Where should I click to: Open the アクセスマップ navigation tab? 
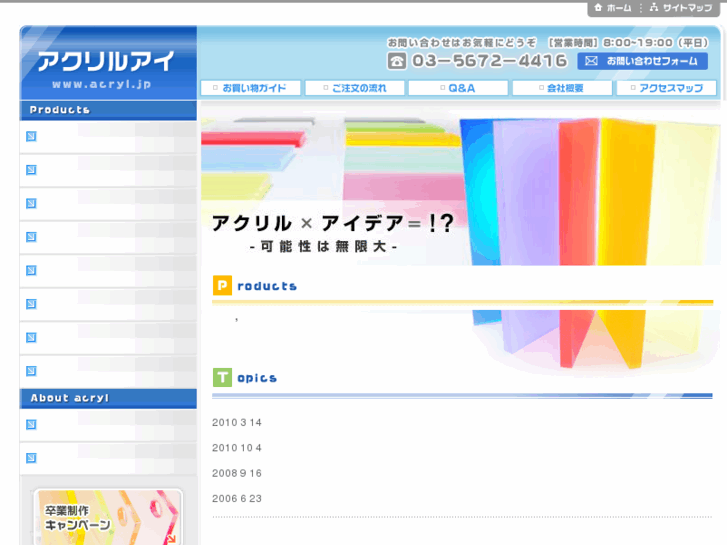(x=667, y=88)
